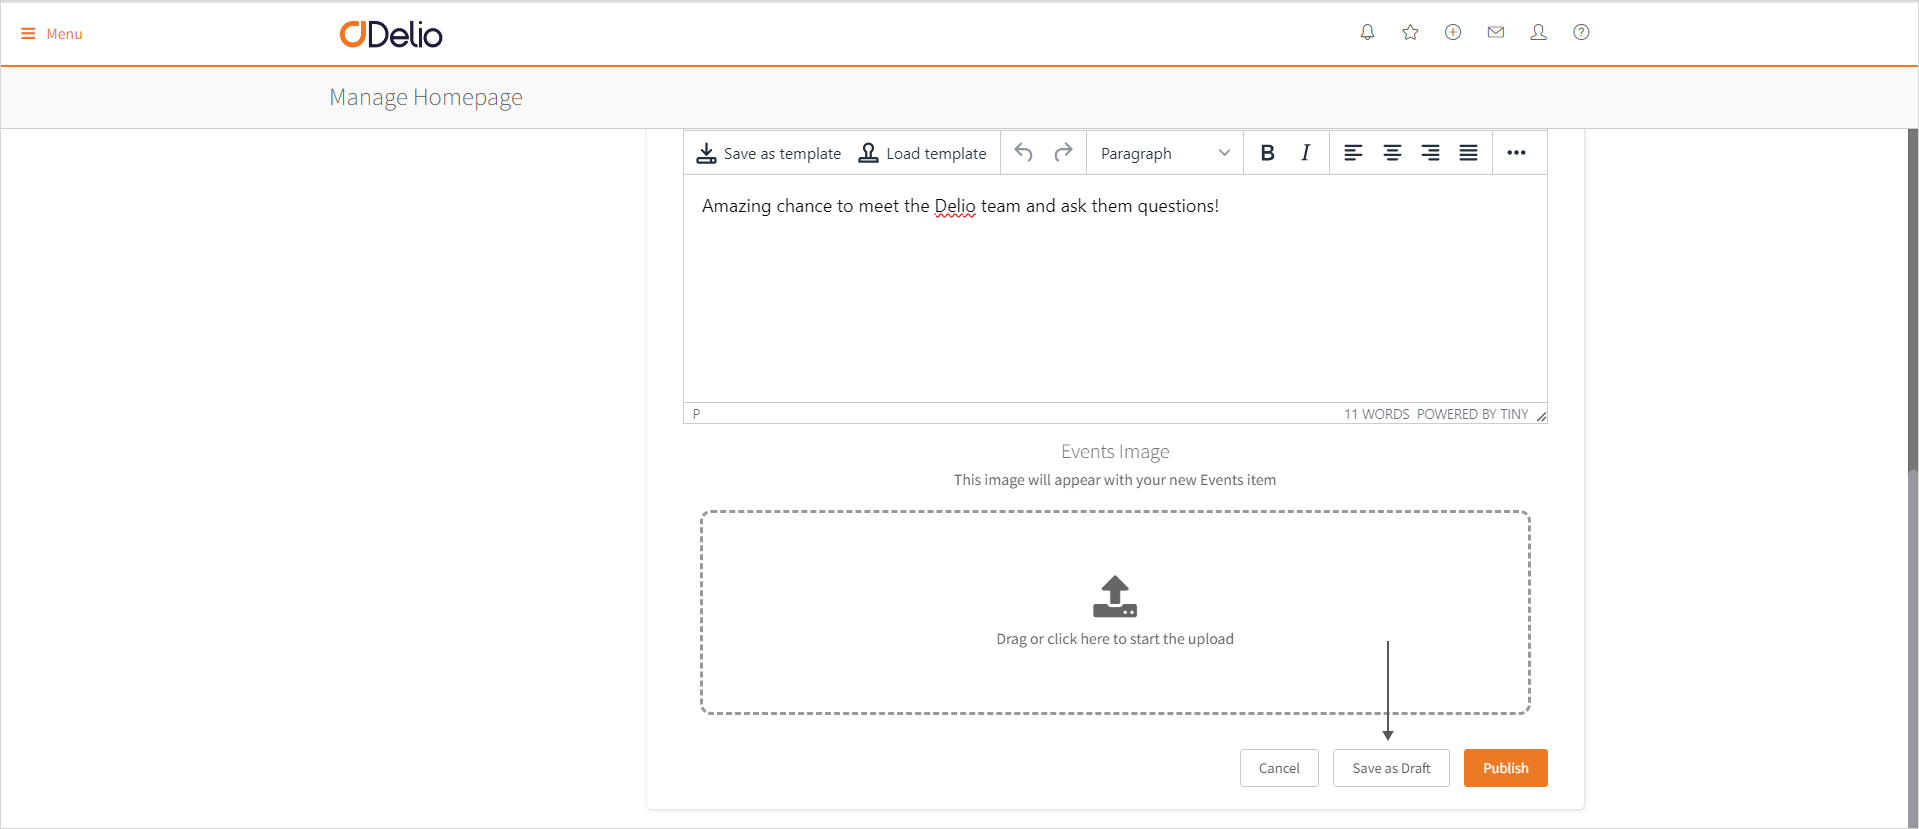Click the 11 WORDS counter
The height and width of the screenshot is (829, 1919).
pos(1376,414)
